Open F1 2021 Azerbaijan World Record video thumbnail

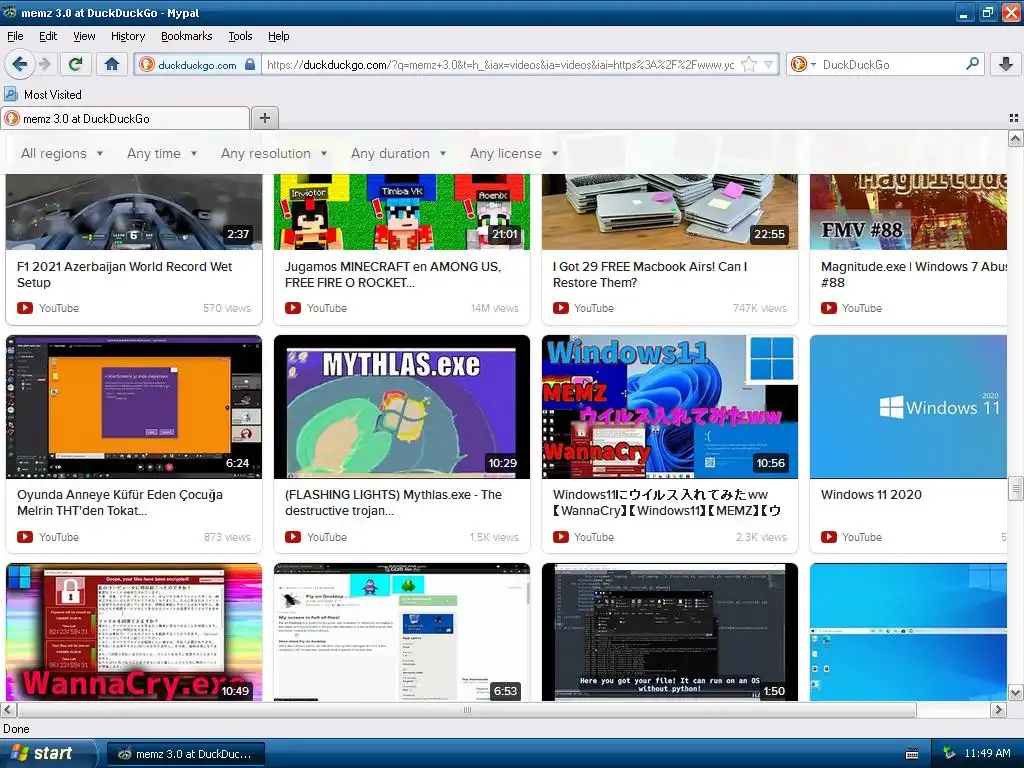(x=134, y=212)
